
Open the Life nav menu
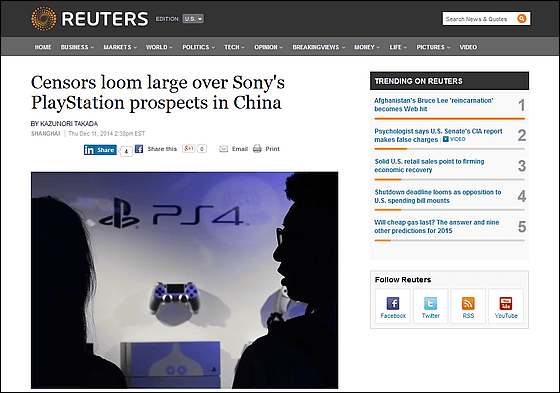398,47
